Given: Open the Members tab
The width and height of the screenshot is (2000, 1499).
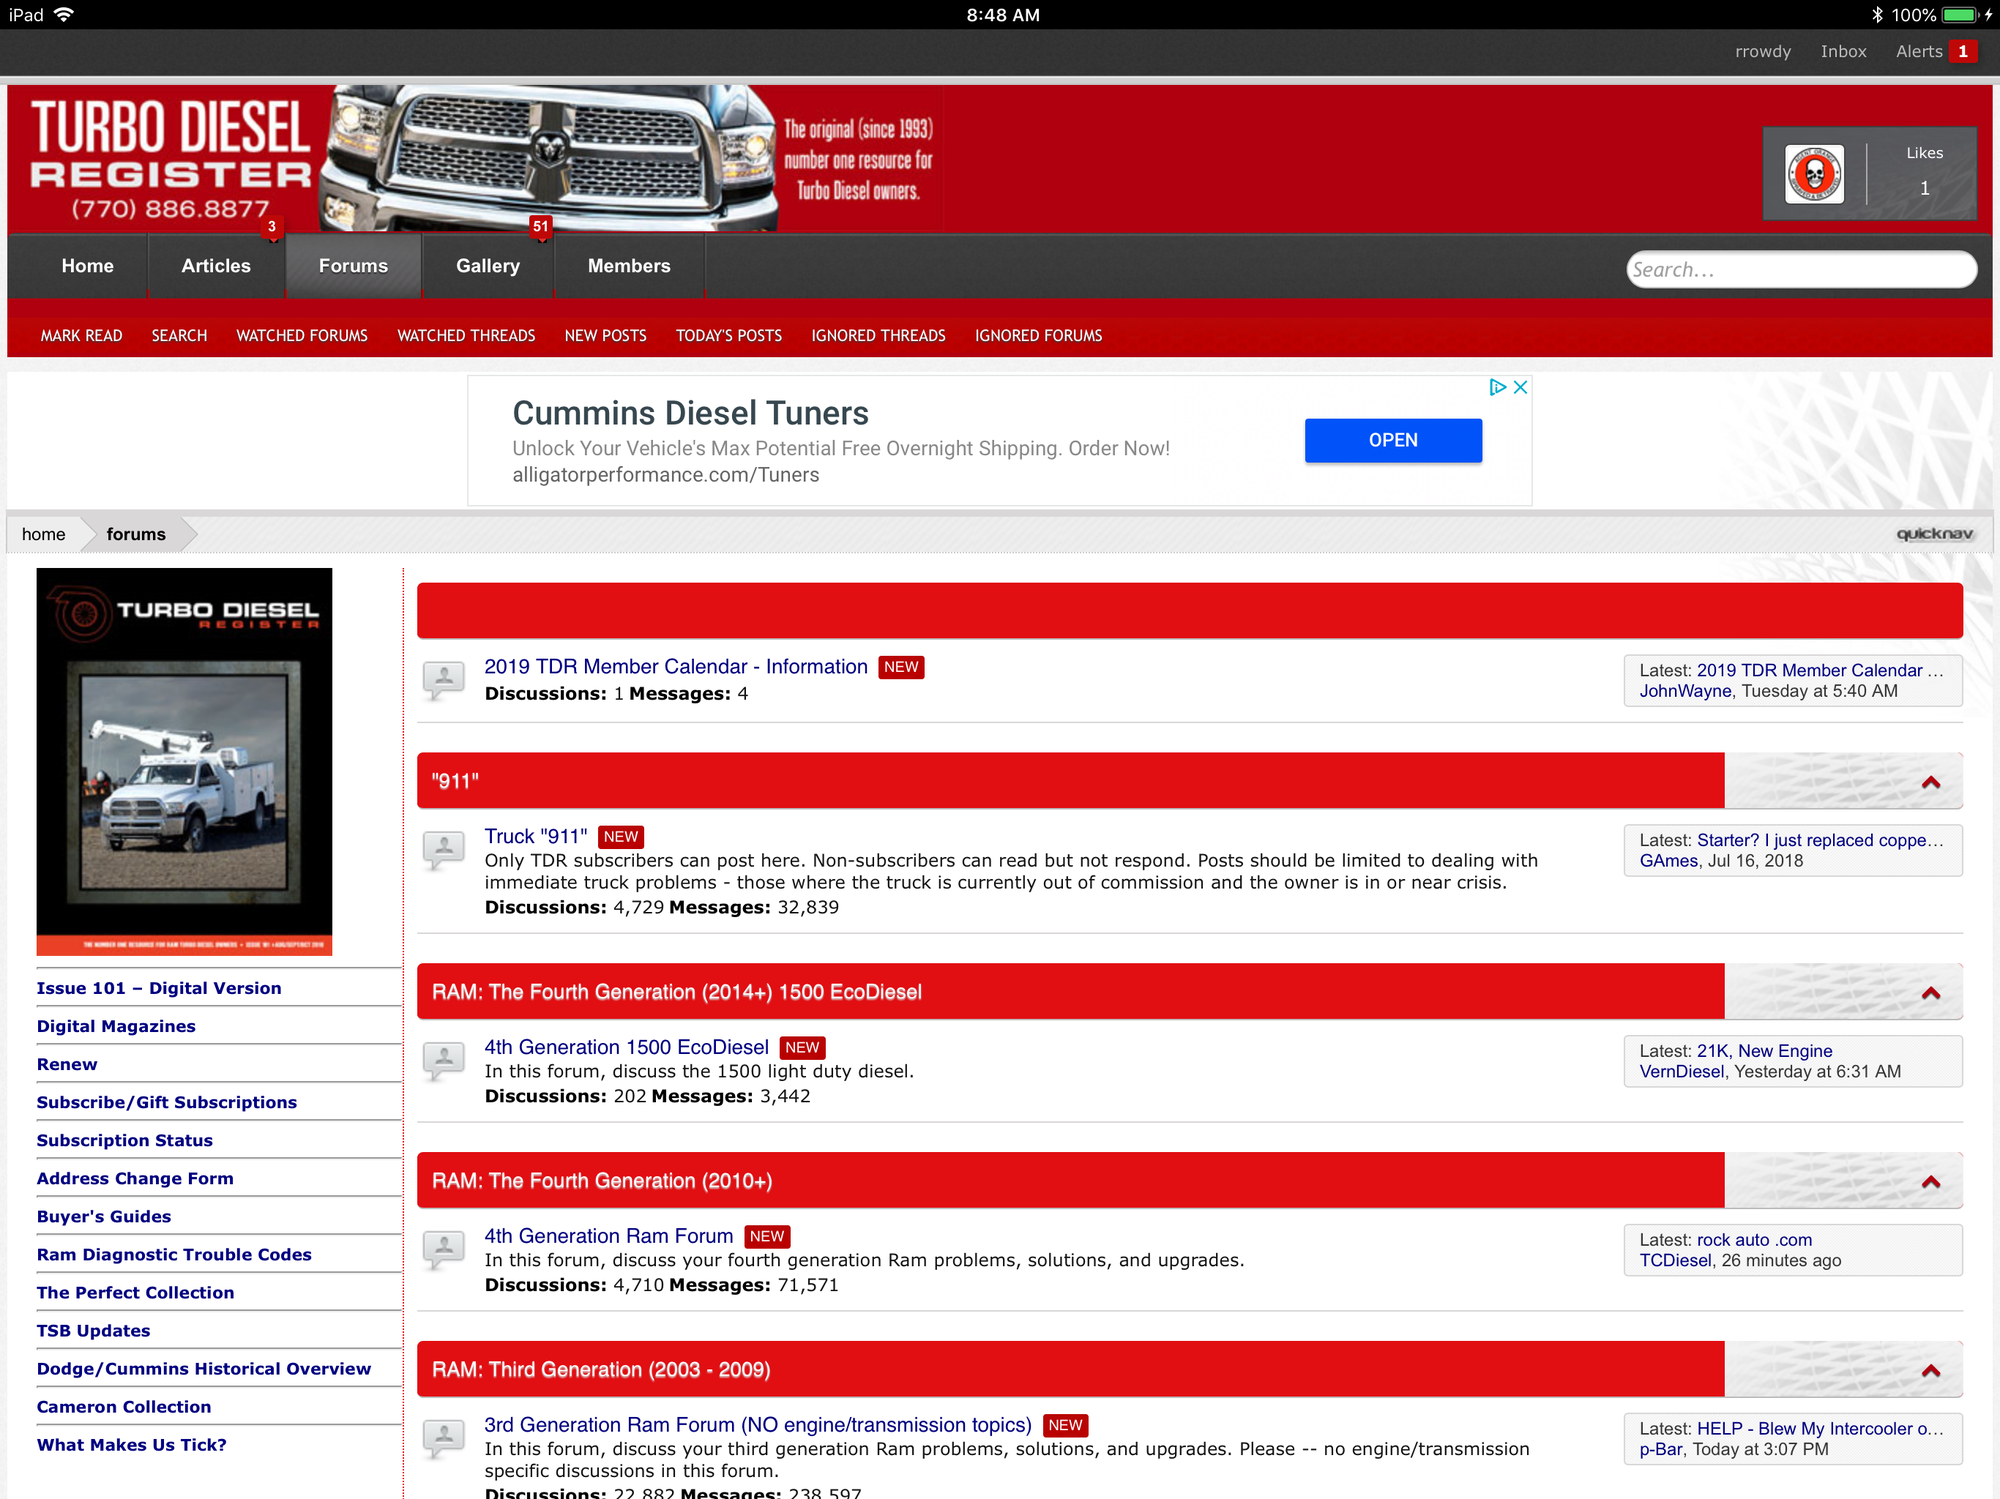Looking at the screenshot, I should (x=629, y=266).
